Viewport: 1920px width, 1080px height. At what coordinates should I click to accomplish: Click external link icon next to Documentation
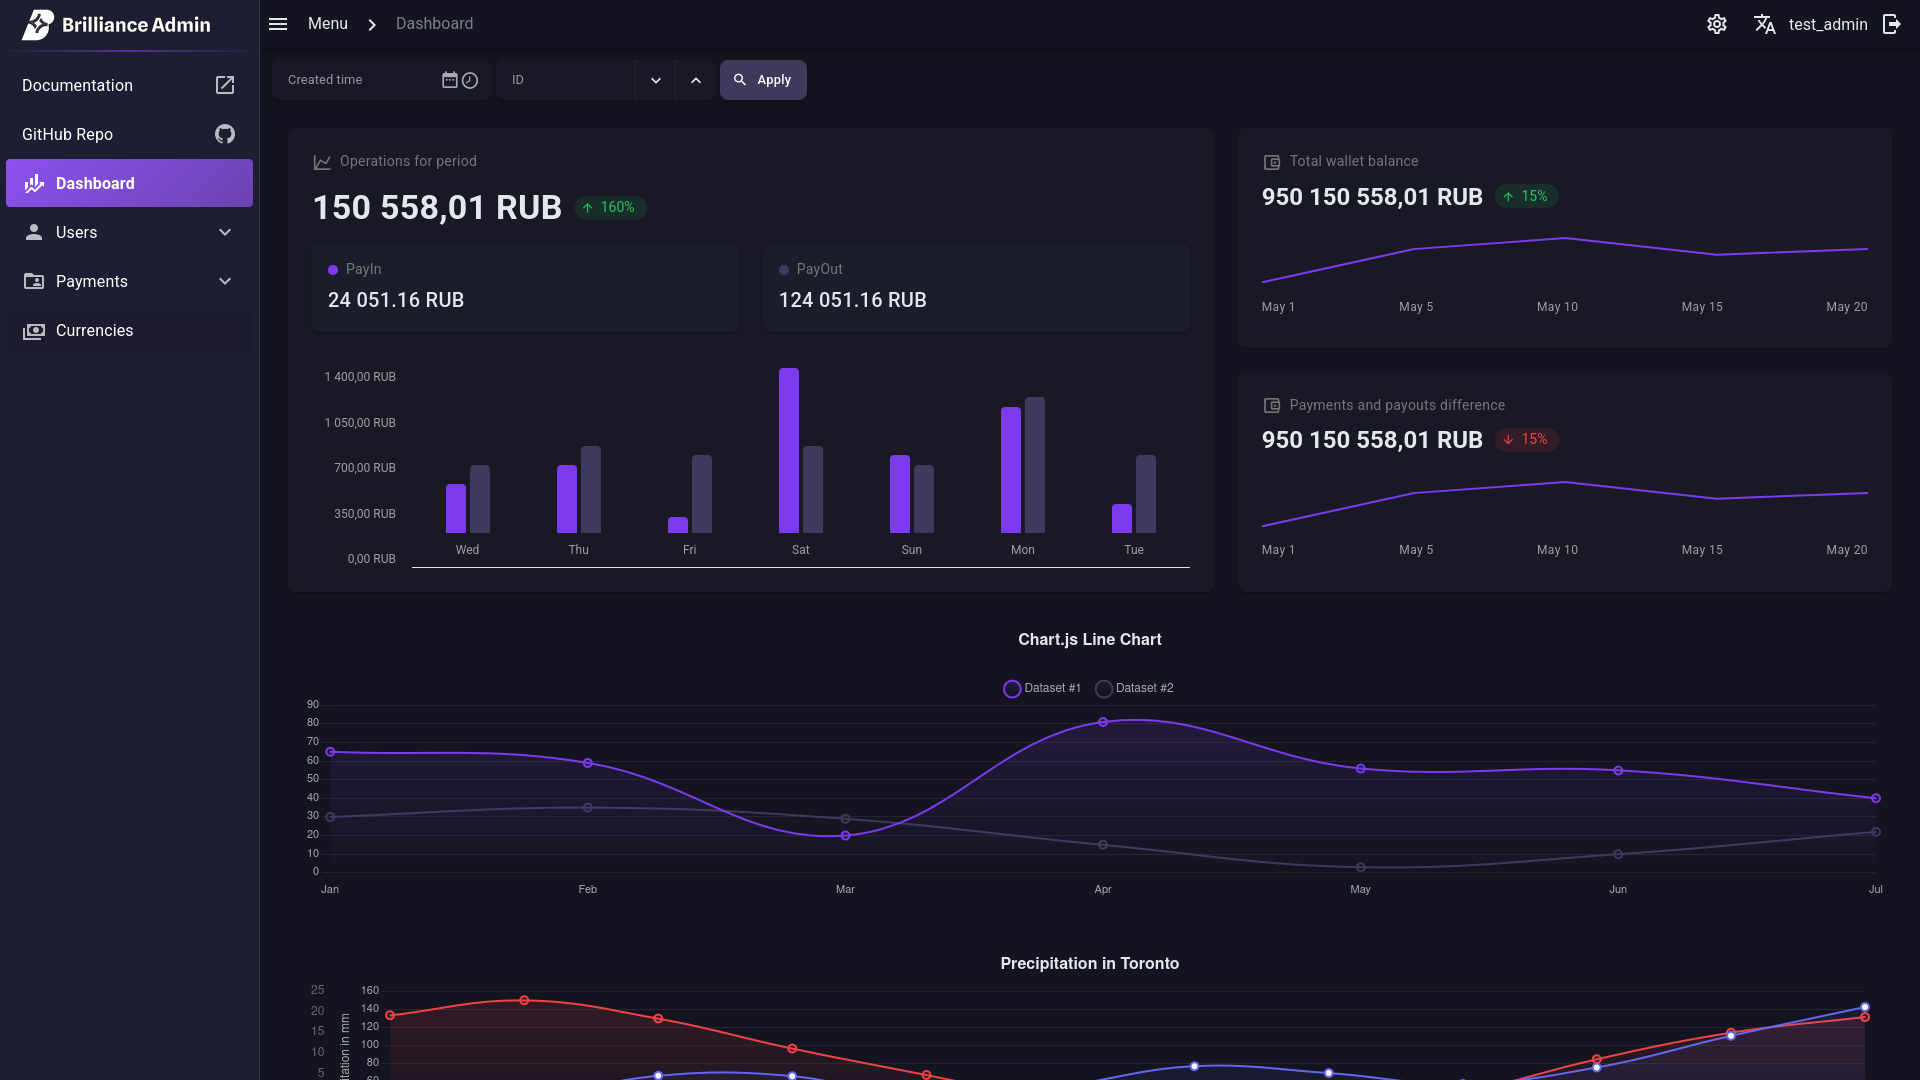coord(224,85)
